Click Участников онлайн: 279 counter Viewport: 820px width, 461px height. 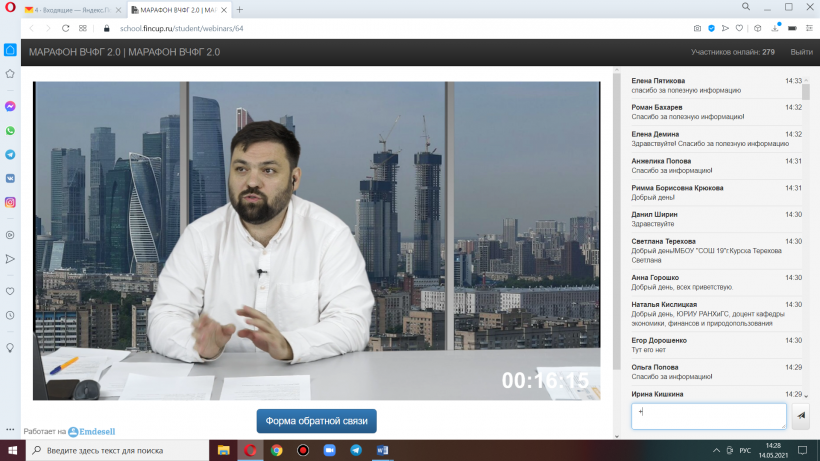(x=733, y=52)
